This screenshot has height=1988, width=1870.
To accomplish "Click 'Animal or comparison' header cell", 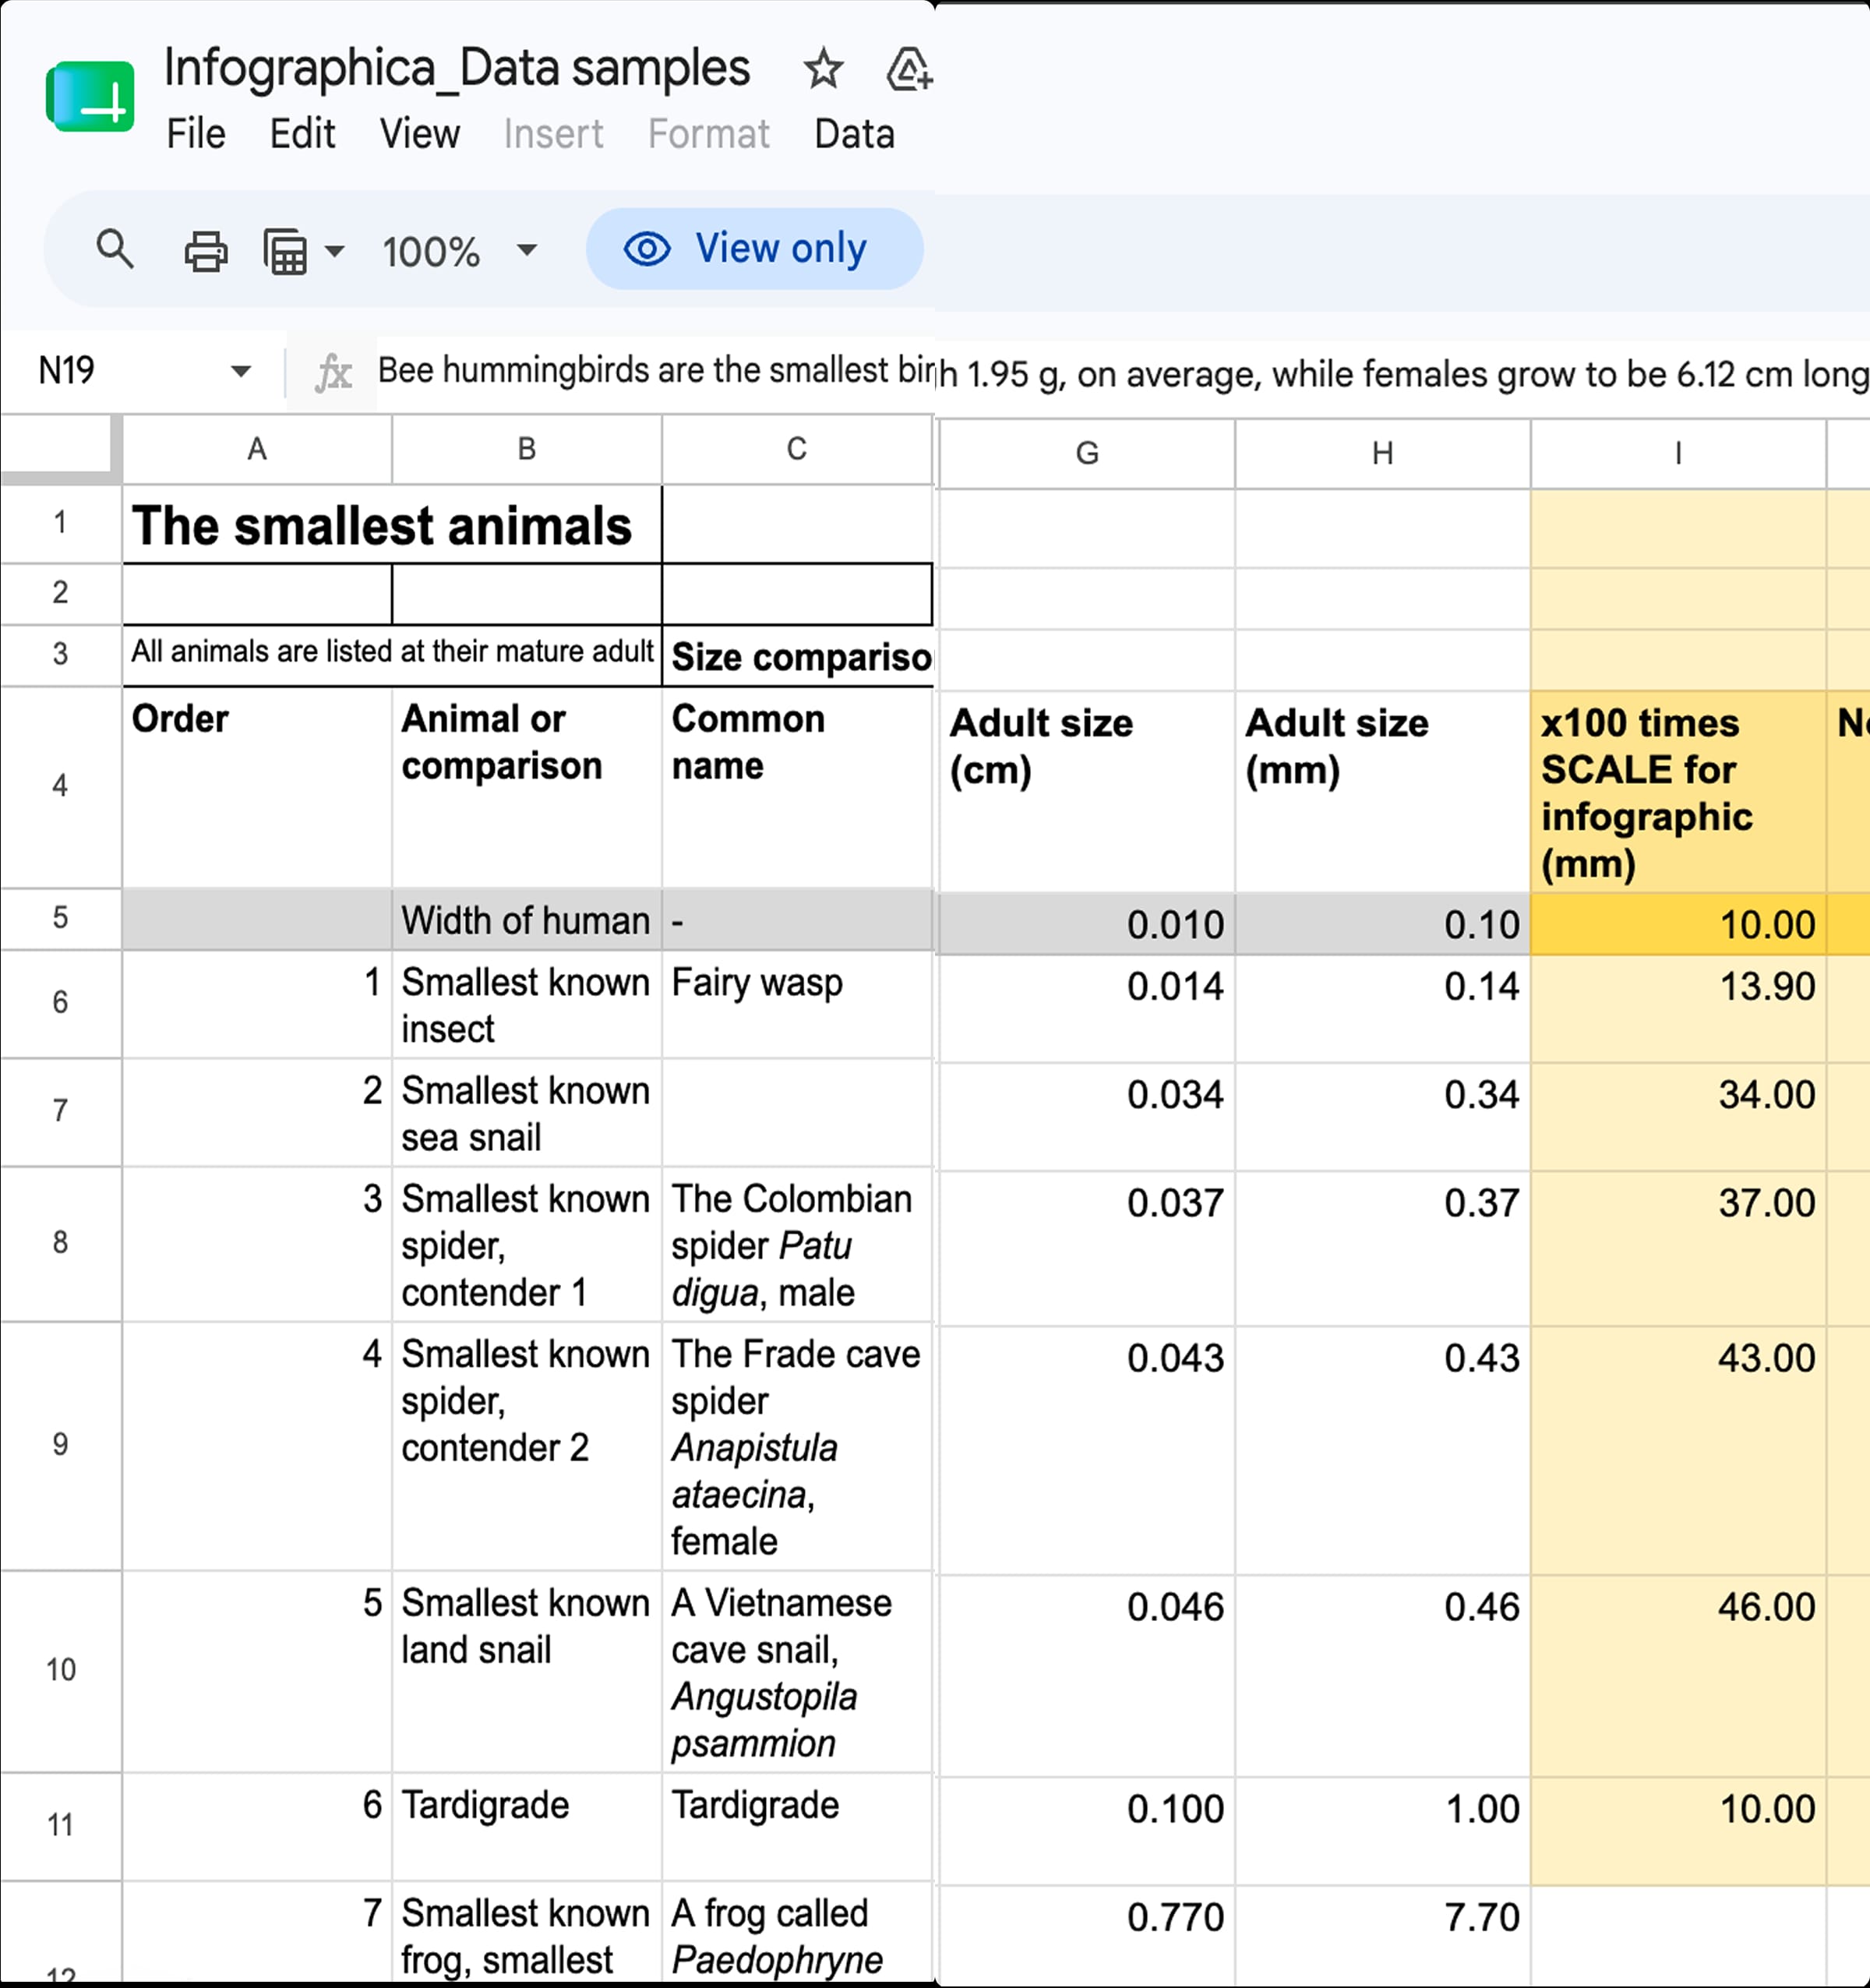I will pos(527,787).
